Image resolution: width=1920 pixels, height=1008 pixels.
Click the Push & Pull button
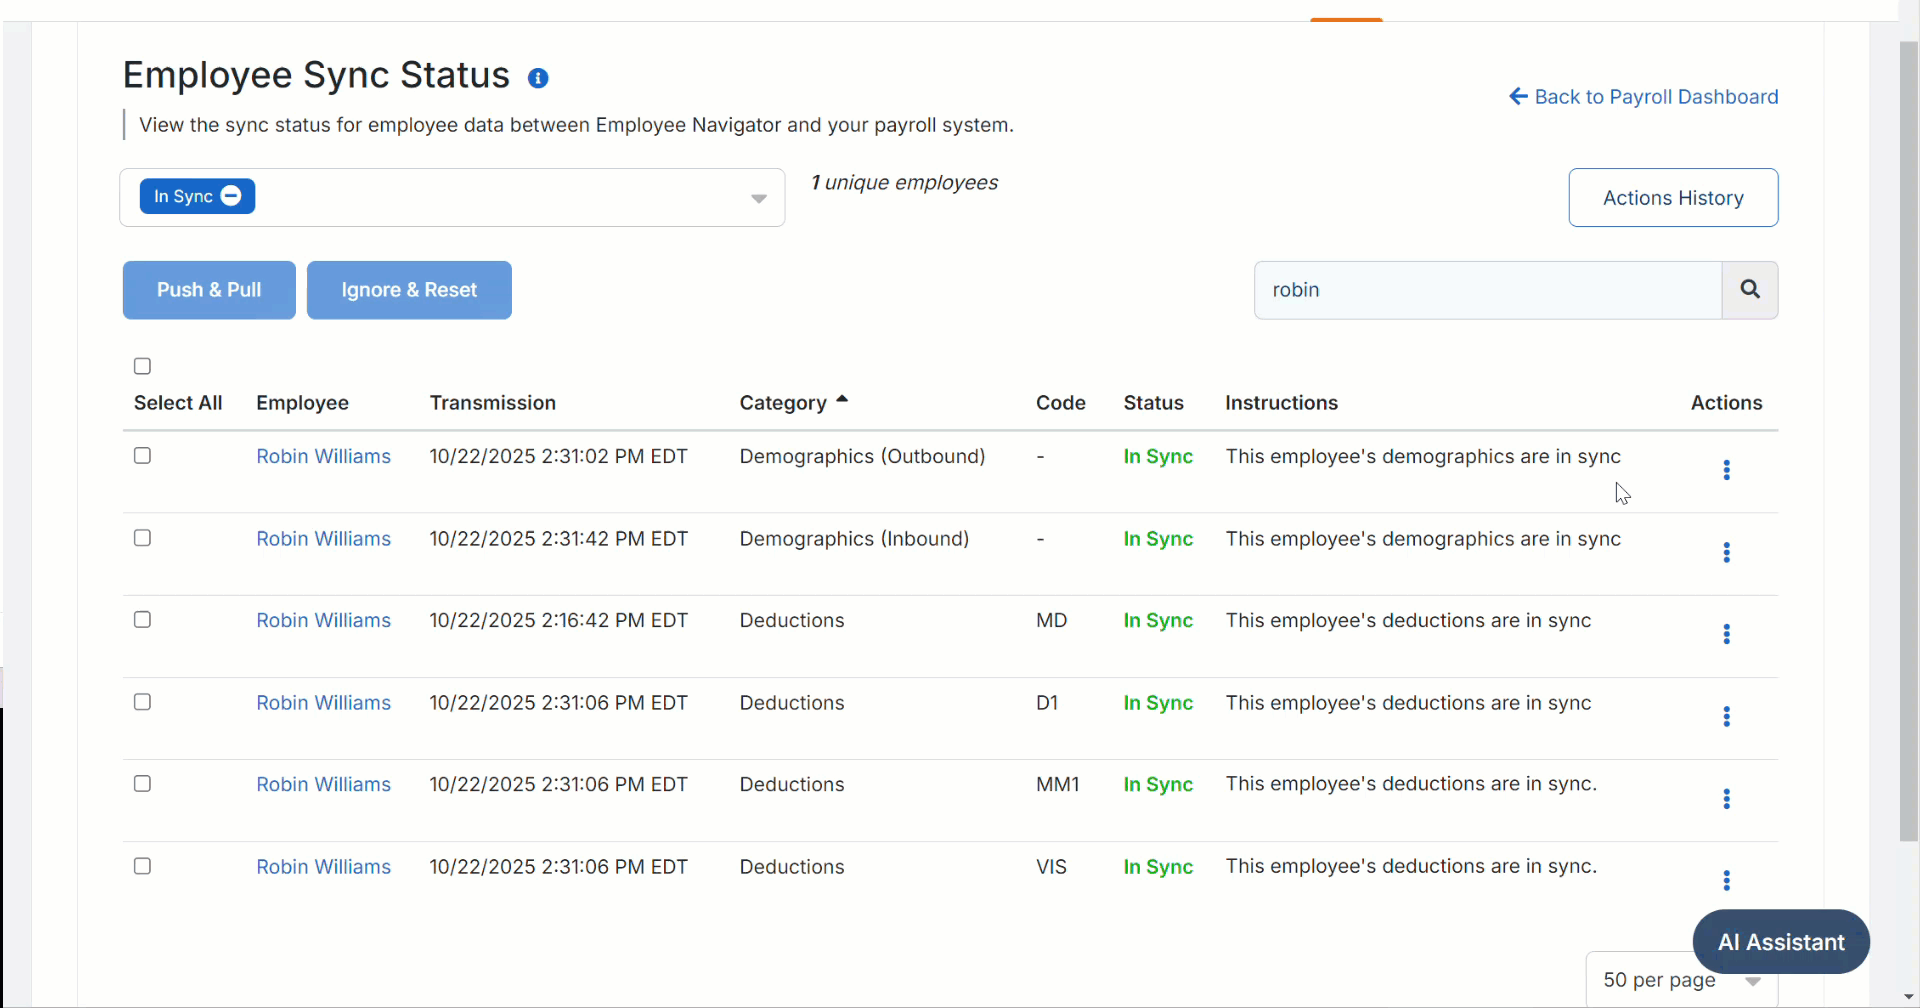click(x=209, y=290)
